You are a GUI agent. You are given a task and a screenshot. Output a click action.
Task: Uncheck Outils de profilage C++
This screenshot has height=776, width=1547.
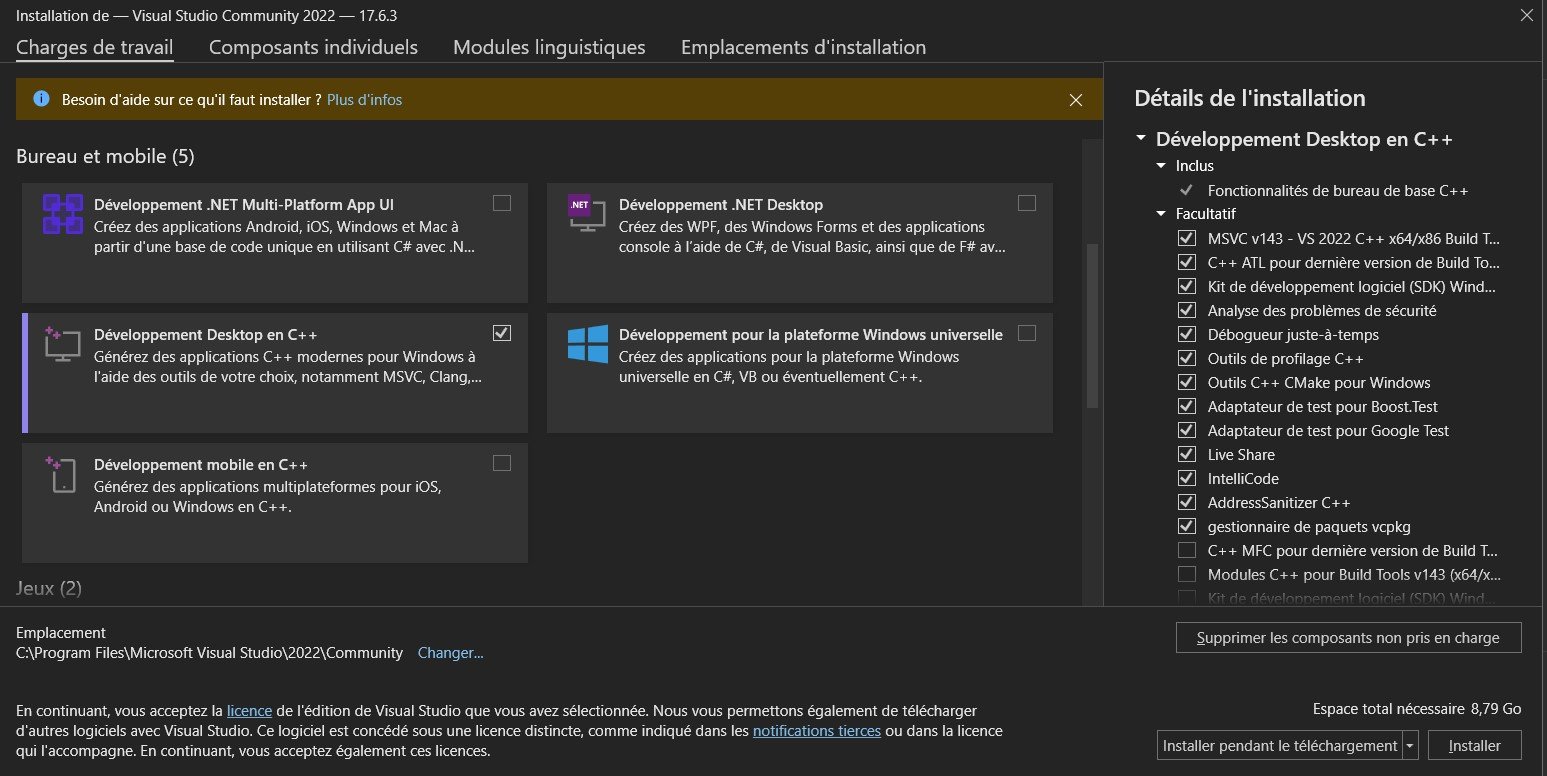pyautogui.click(x=1187, y=358)
